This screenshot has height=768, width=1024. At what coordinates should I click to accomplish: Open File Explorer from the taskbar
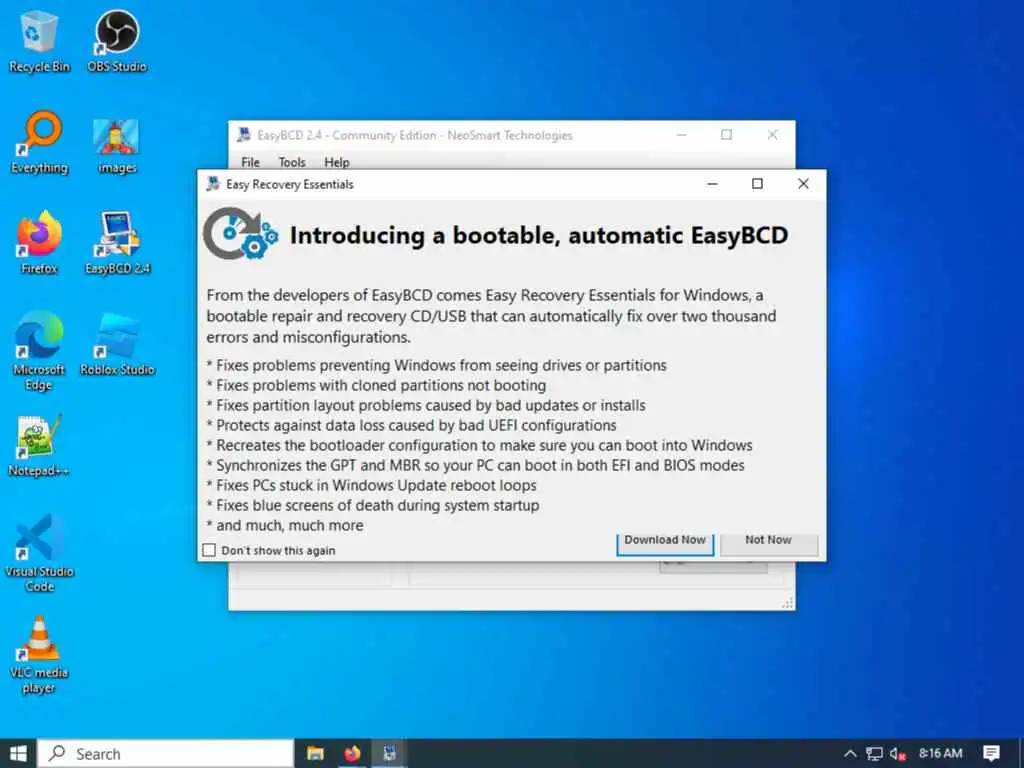coord(315,754)
